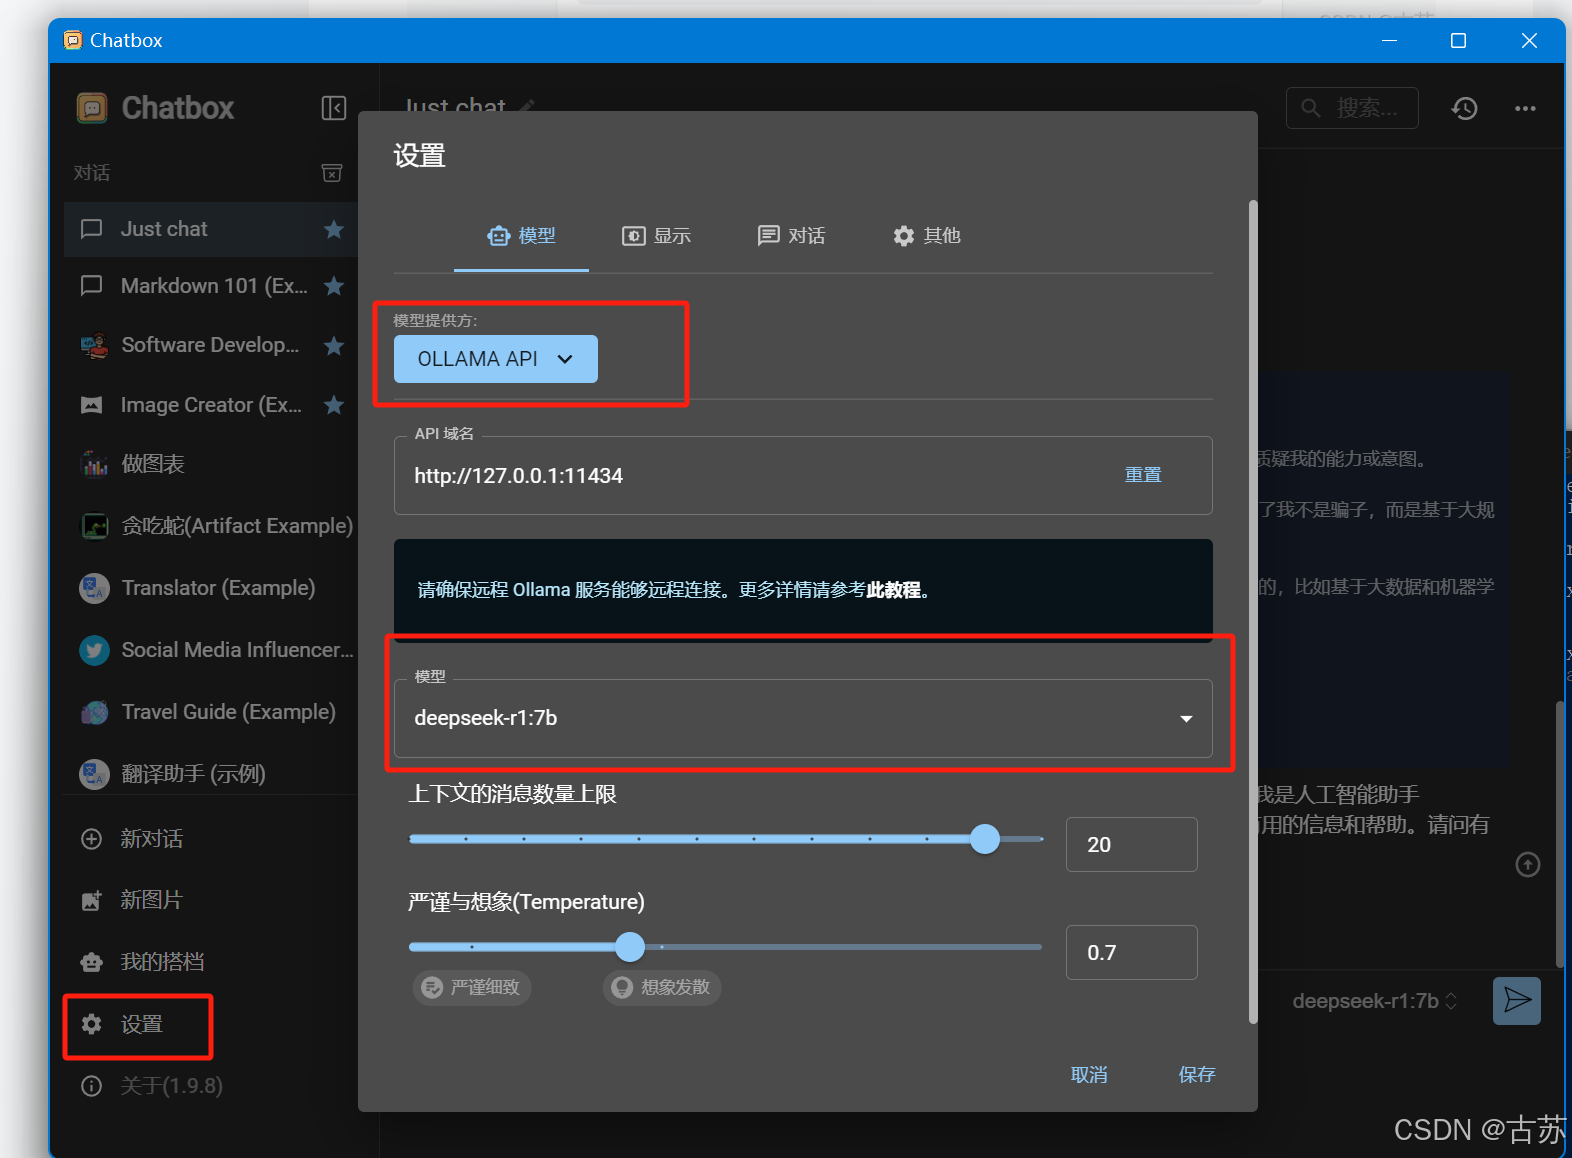
Task: Click the scroll-to-top arrow icon
Action: tap(1528, 864)
